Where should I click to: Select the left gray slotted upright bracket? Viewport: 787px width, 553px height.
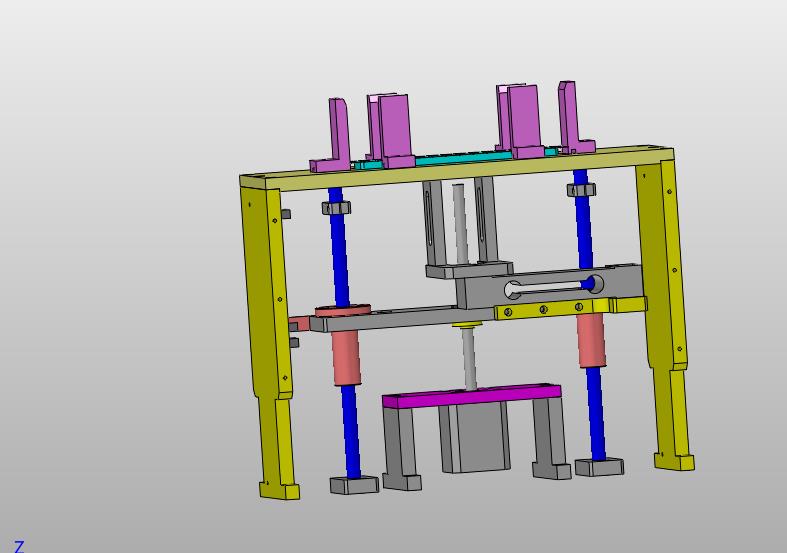(x=435, y=223)
